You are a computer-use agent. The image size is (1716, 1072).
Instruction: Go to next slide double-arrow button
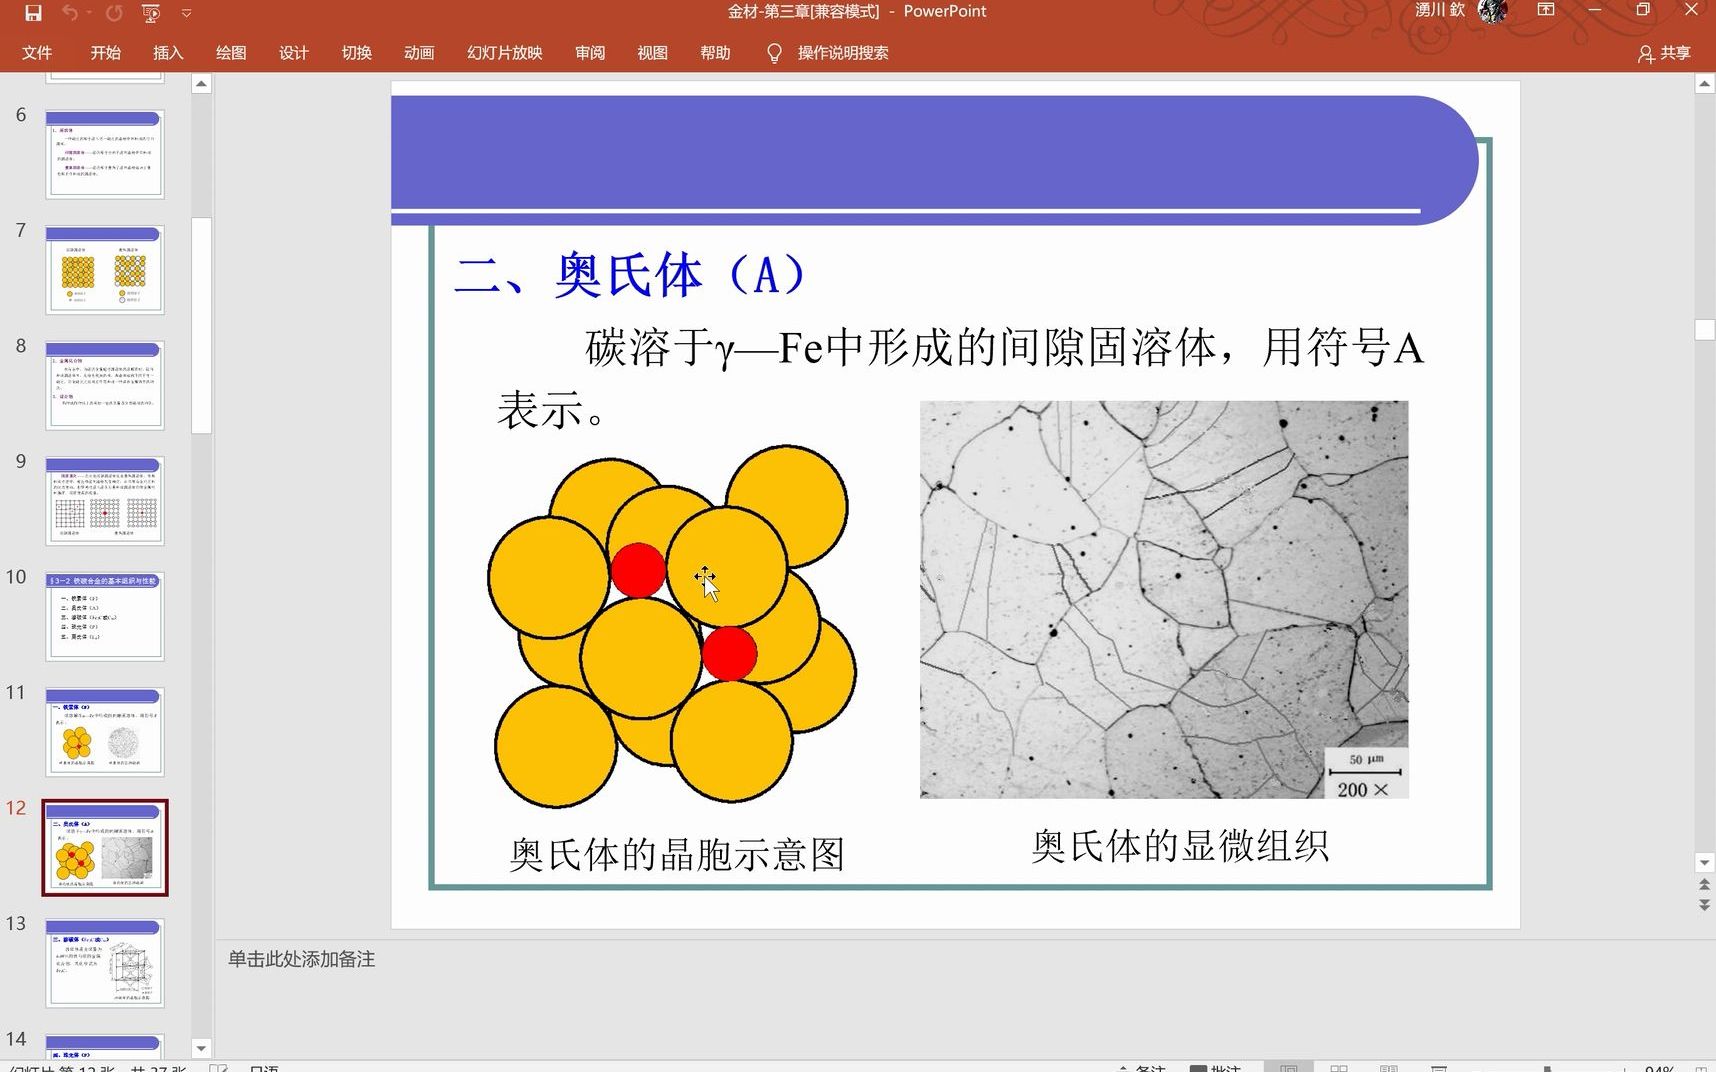tap(1704, 904)
